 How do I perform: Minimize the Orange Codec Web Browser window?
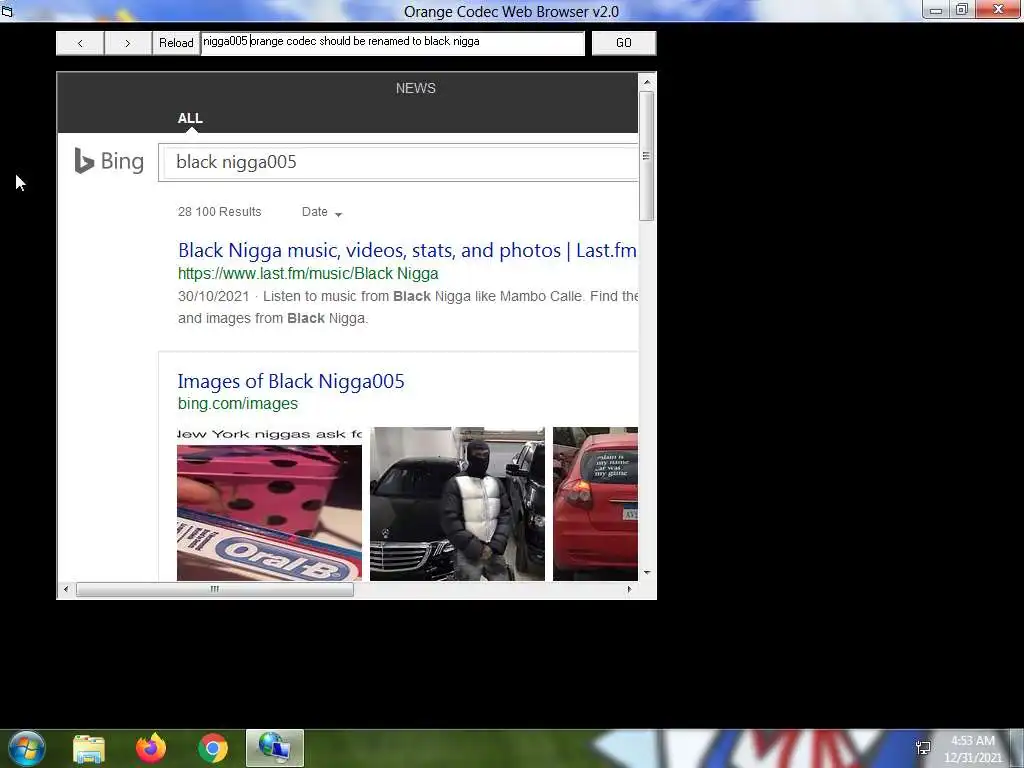click(936, 10)
